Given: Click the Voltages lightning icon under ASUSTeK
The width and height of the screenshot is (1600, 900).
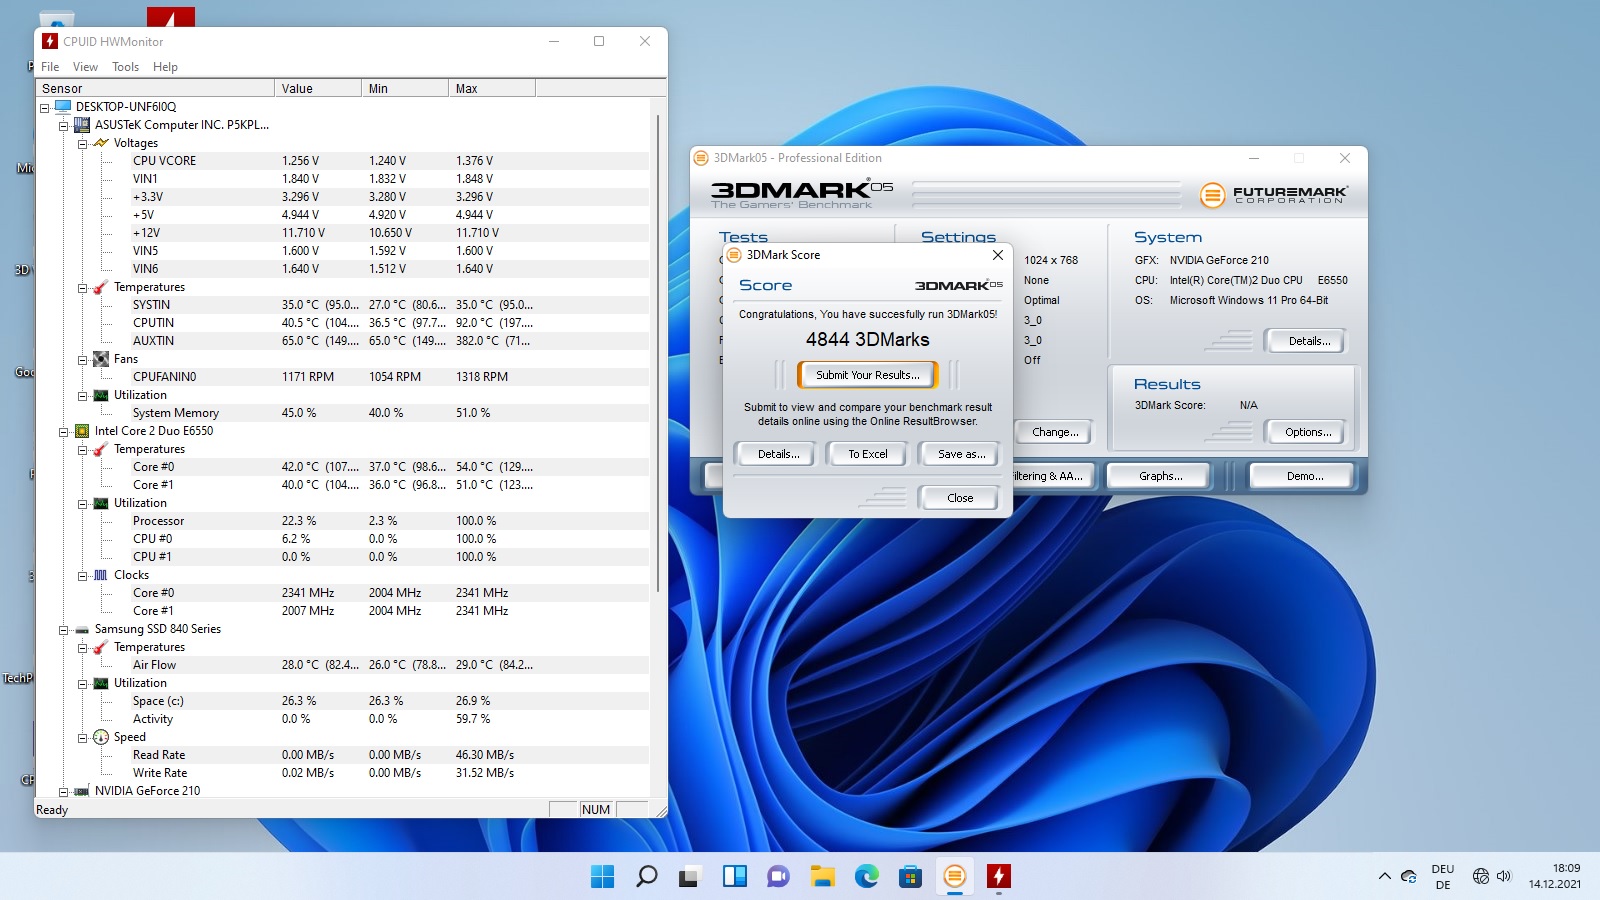Looking at the screenshot, I should click(101, 143).
